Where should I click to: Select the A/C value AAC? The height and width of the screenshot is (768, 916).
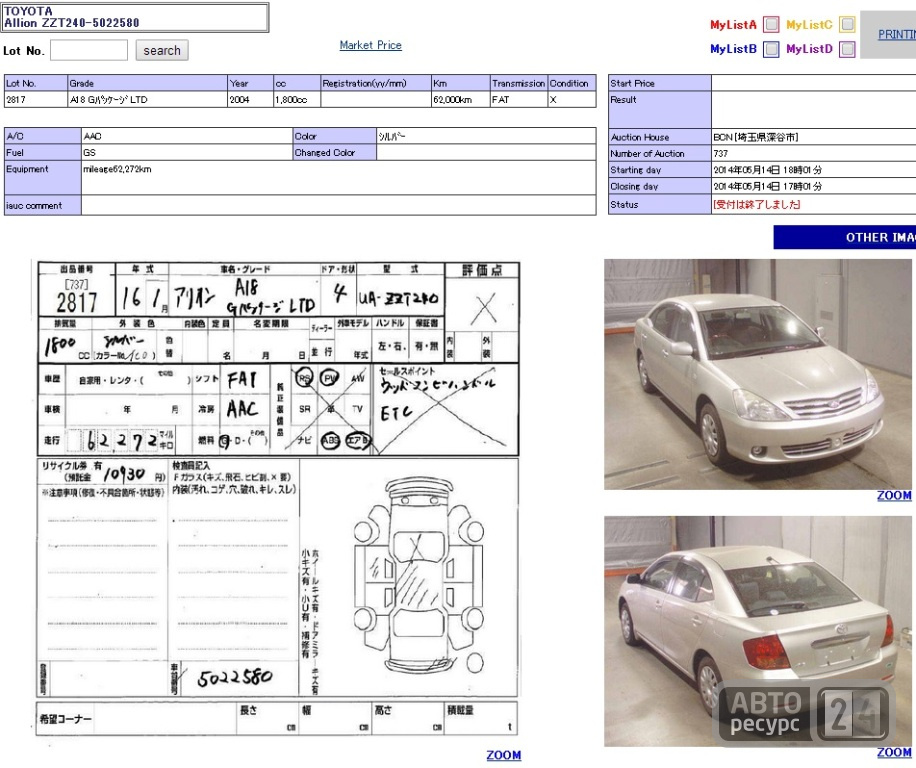(187, 136)
